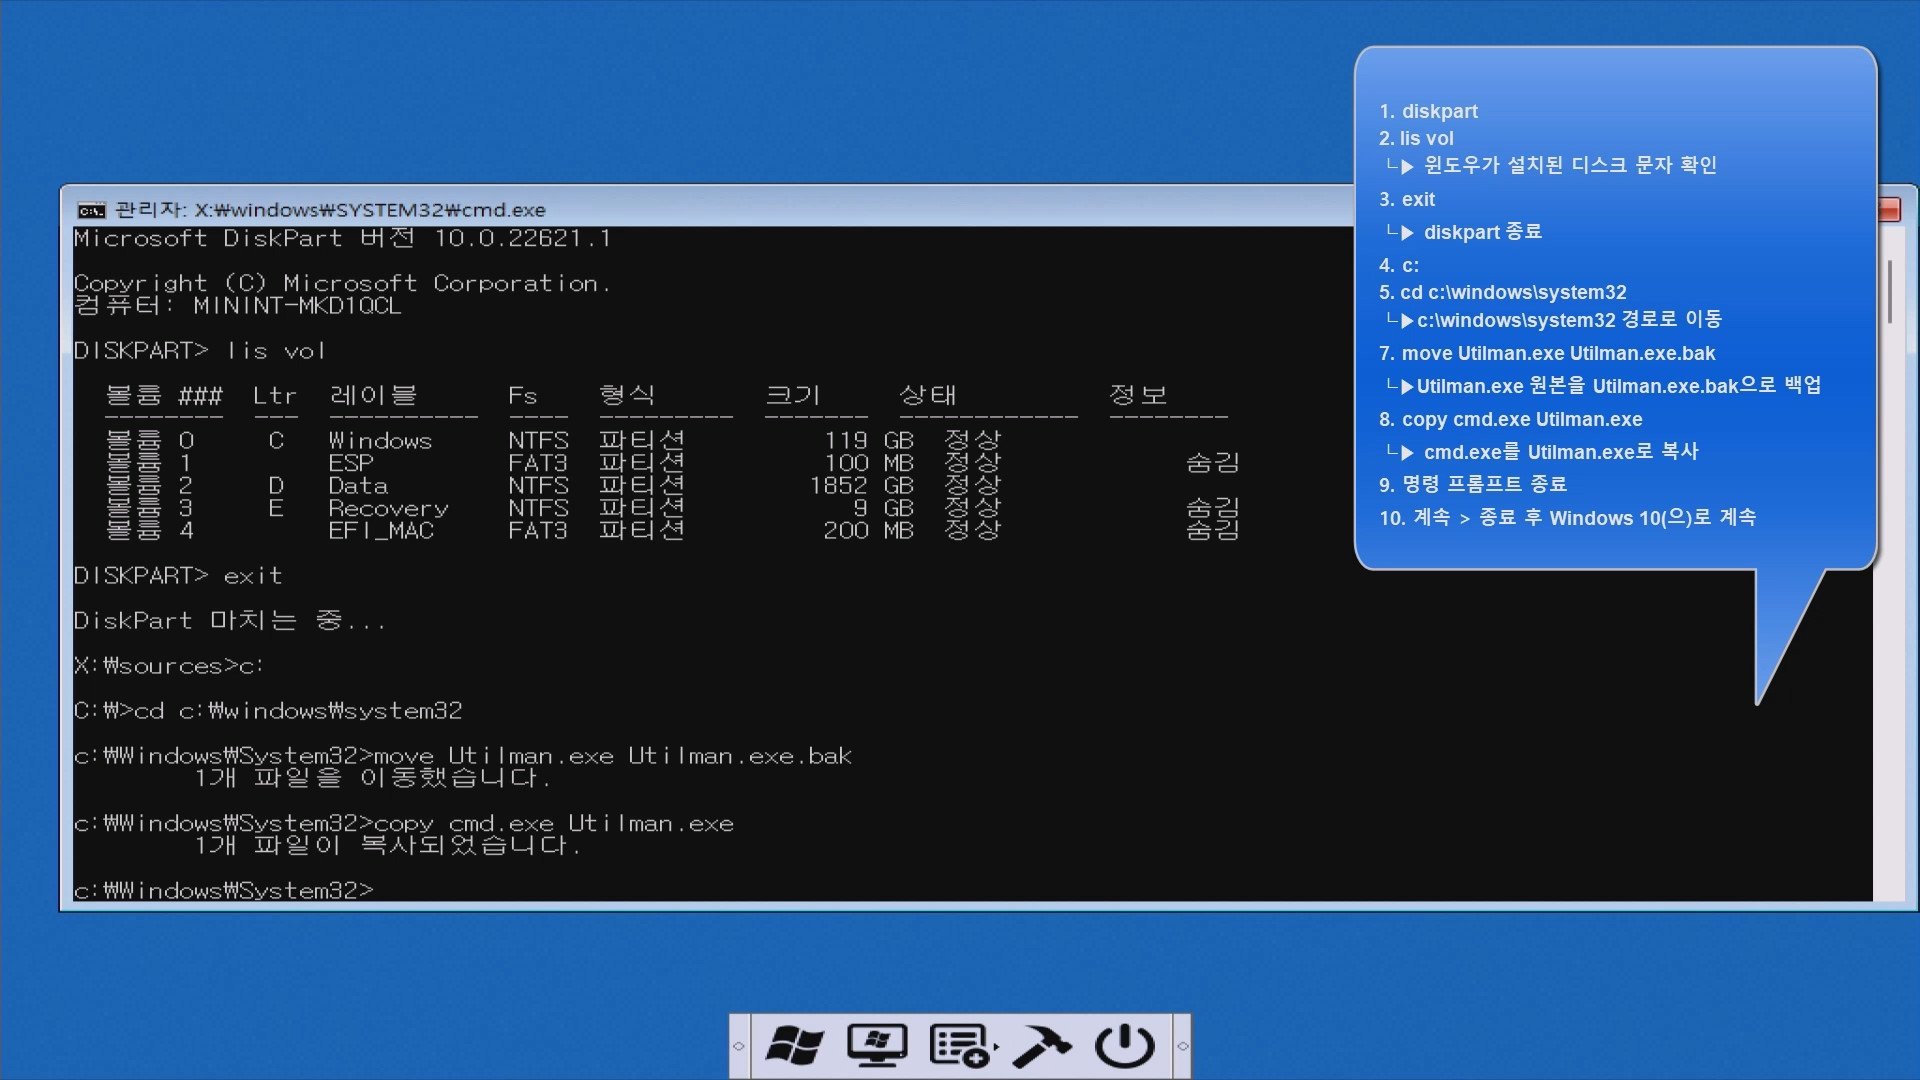Close the command prompt window with red button

1890,209
